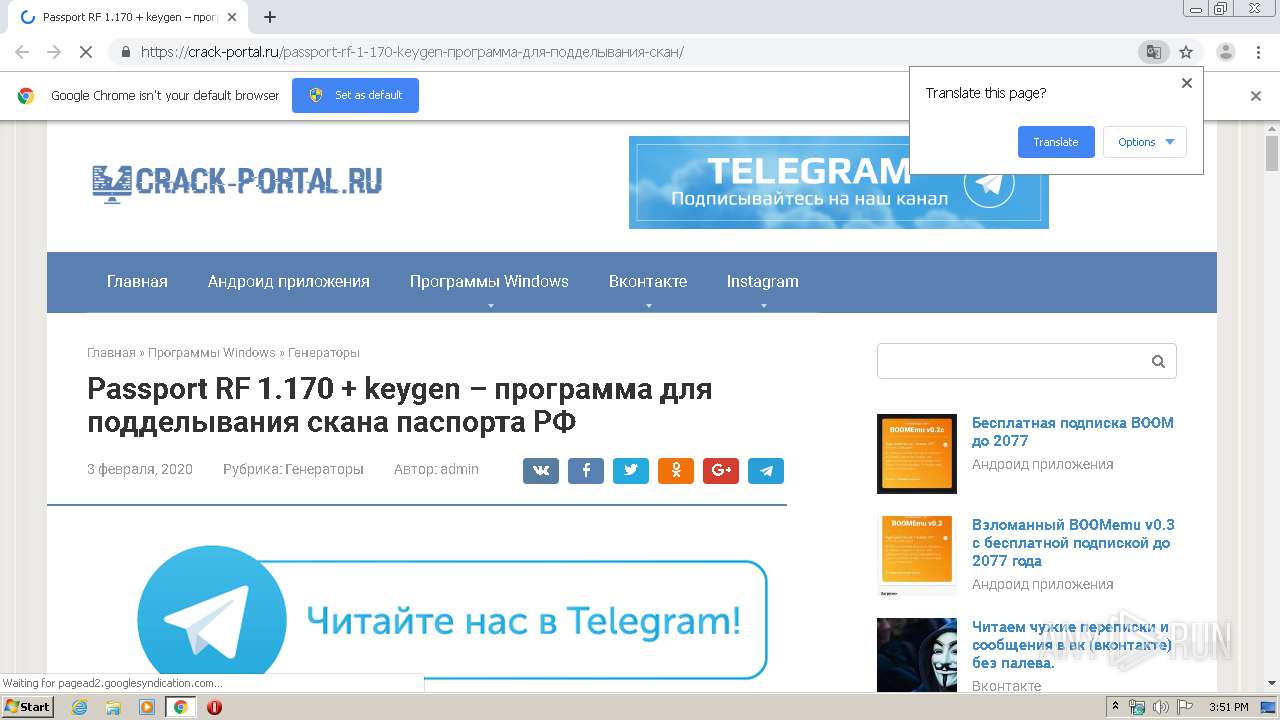This screenshot has width=1280, height=720.
Task: Click the Автор: admin text
Action: click(x=436, y=469)
